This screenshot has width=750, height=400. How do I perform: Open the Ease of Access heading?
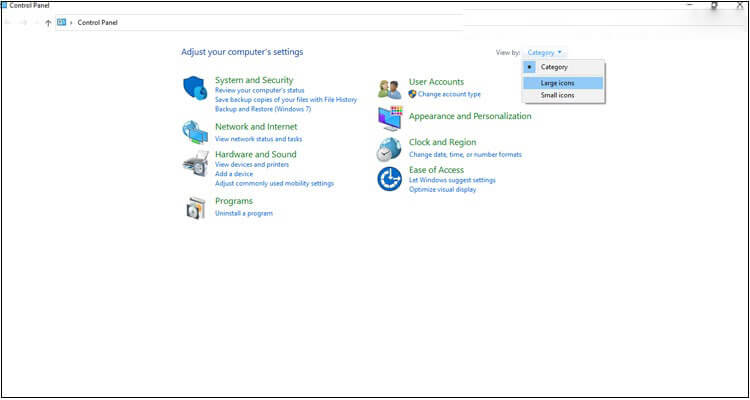coord(436,170)
